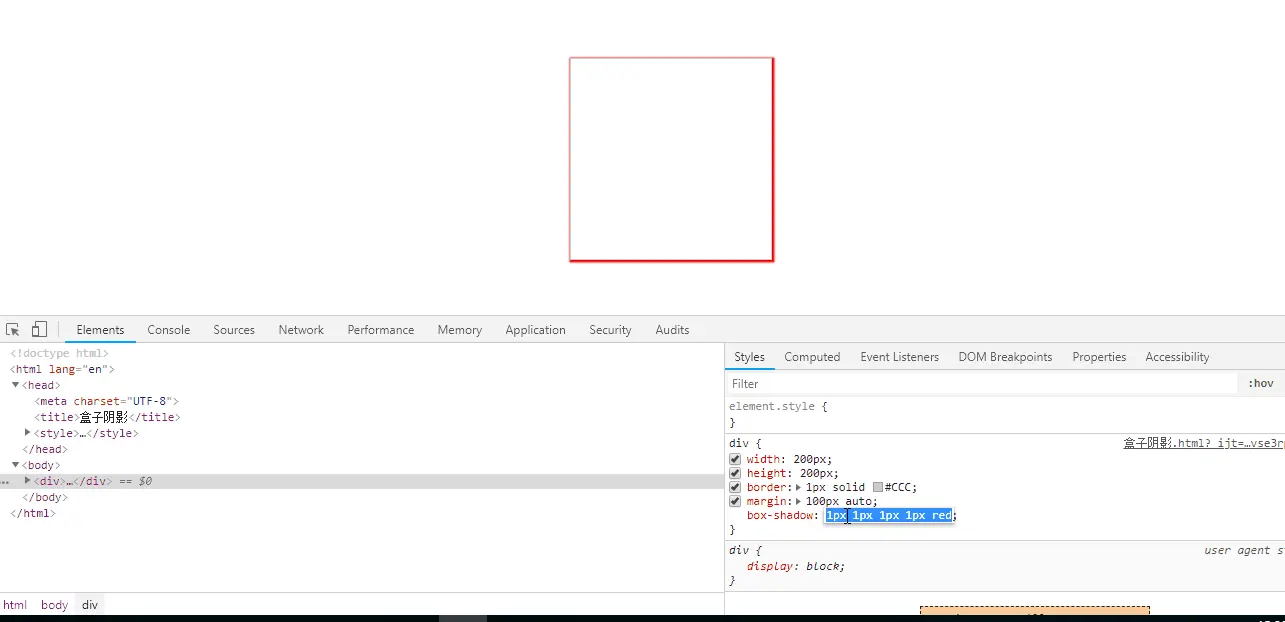Open the Network tab
The height and width of the screenshot is (622, 1285).
[301, 330]
